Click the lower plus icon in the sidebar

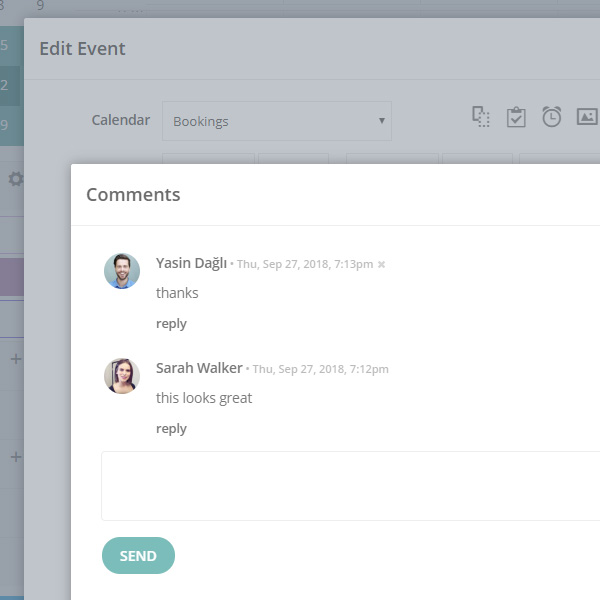[x=16, y=457]
